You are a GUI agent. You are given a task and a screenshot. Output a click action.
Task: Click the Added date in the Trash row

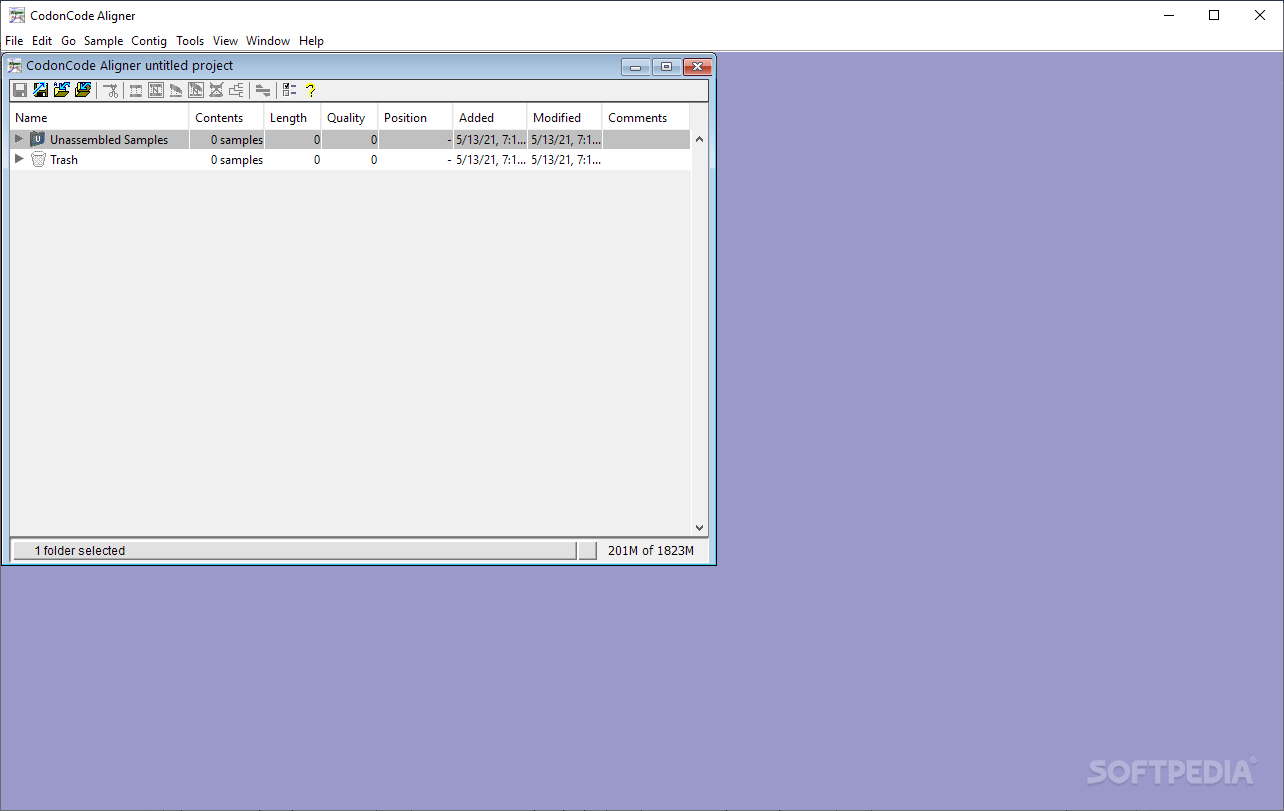point(491,160)
